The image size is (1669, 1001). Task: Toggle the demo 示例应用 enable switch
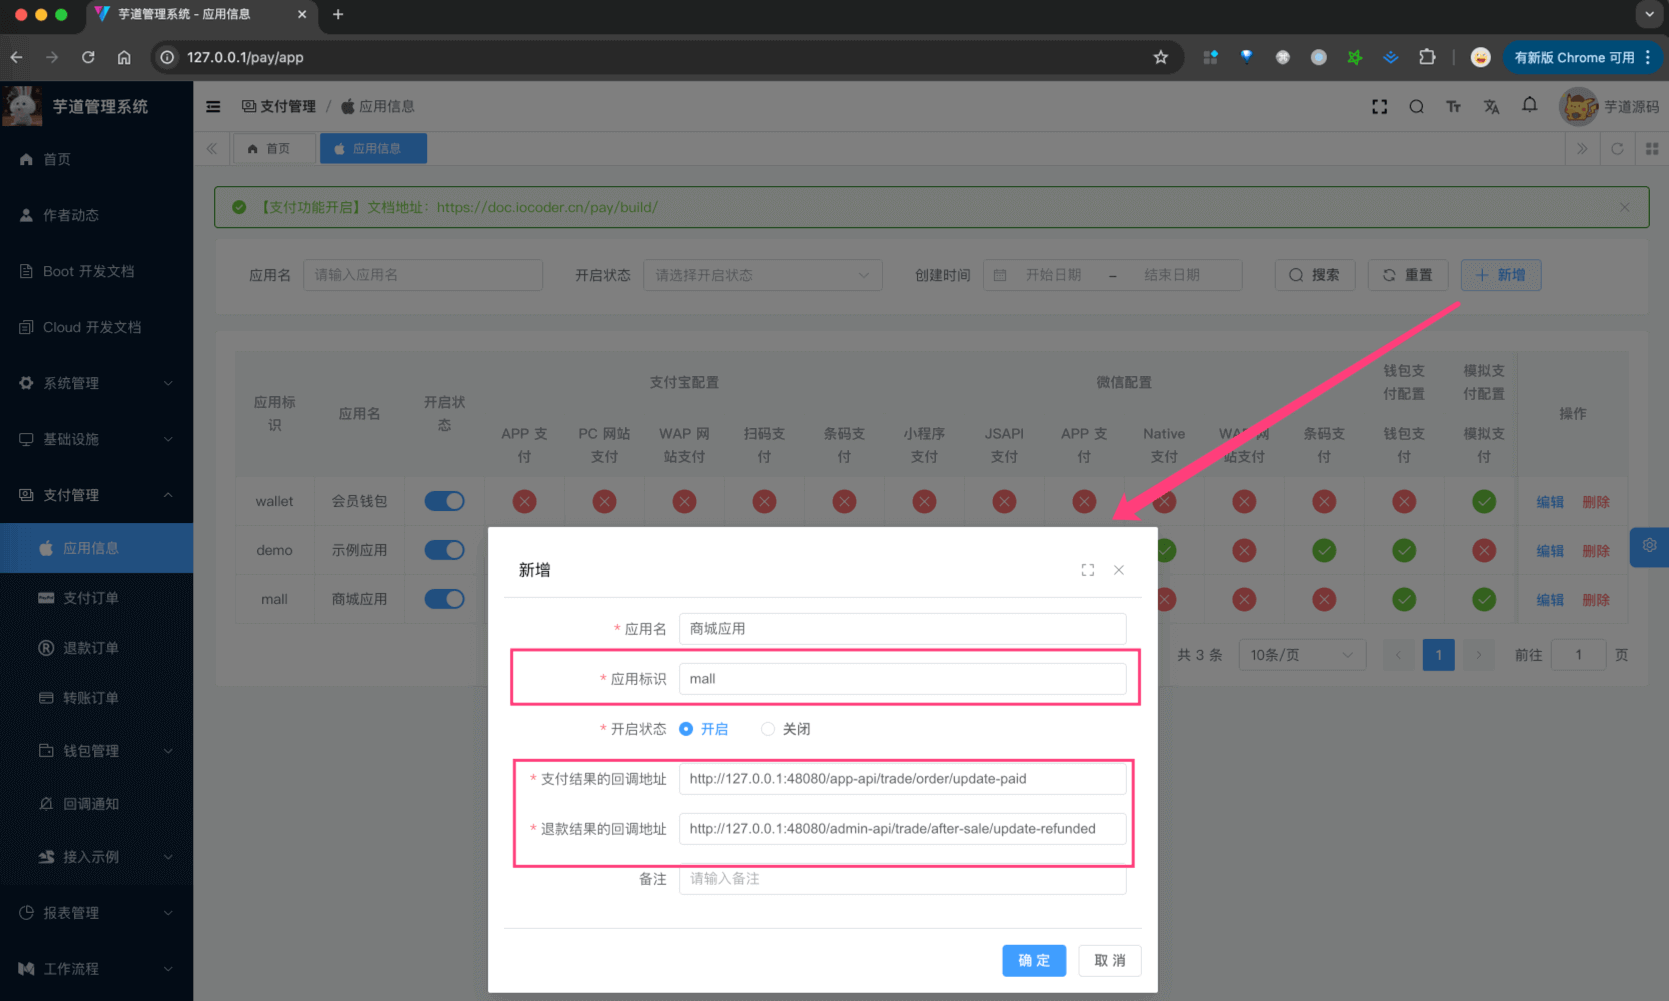click(x=444, y=550)
